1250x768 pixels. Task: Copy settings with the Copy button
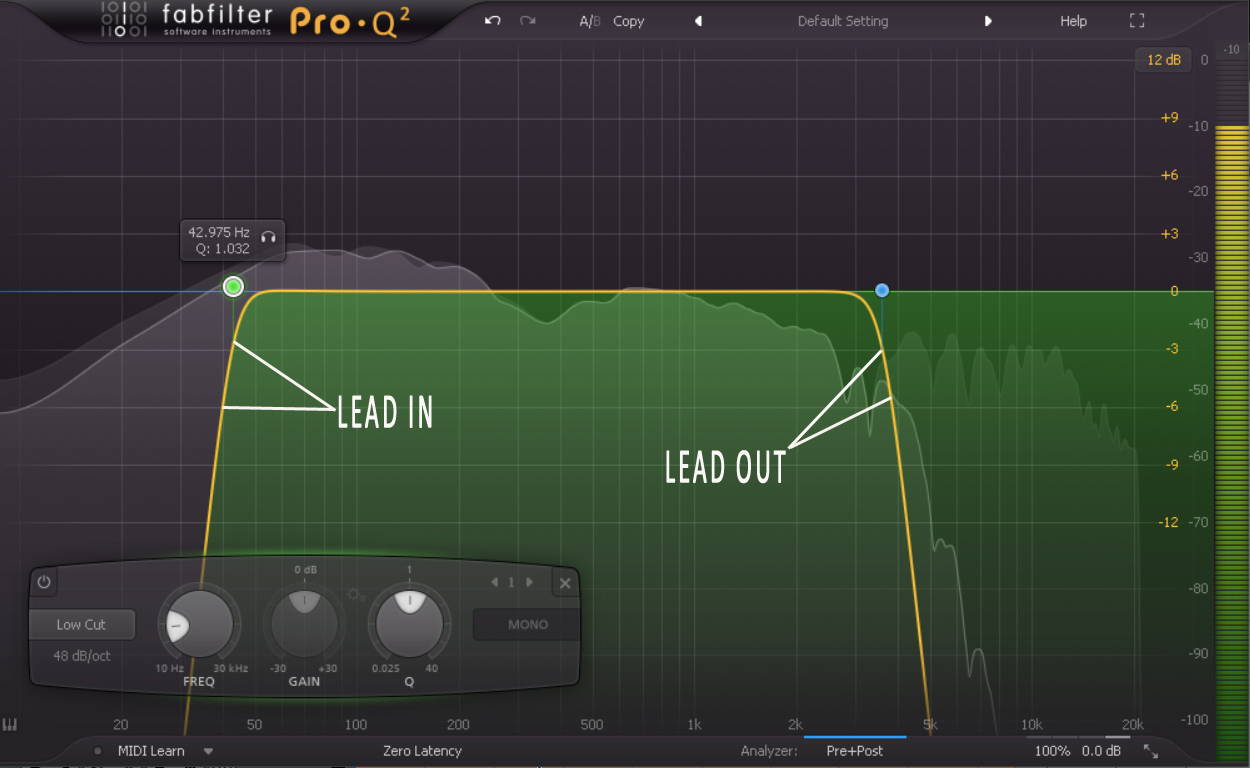[628, 21]
